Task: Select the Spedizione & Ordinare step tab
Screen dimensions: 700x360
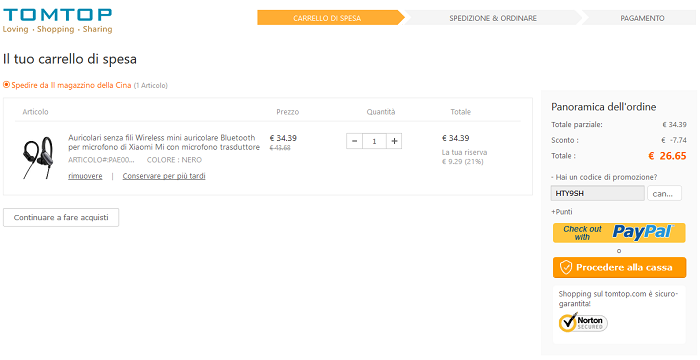Action: point(493,18)
